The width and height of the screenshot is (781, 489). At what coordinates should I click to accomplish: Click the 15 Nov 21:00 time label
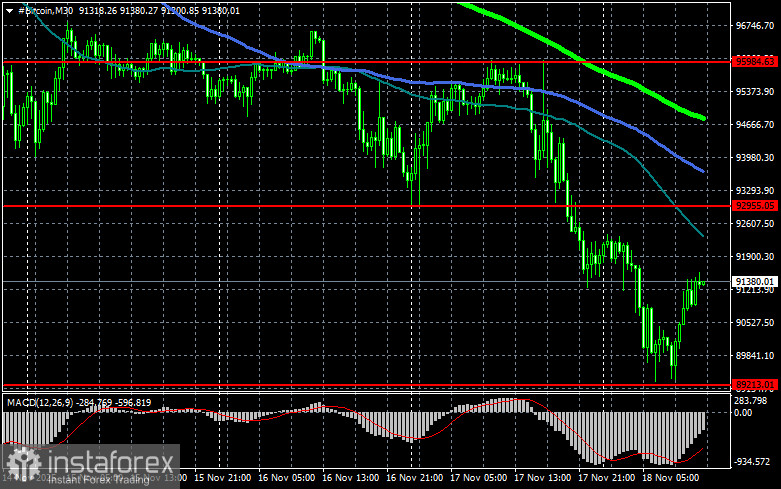coord(223,478)
